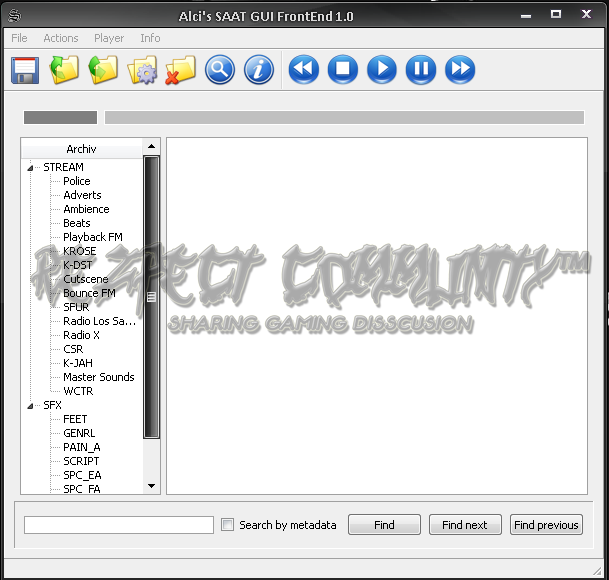Open the File menu
Image resolution: width=609 pixels, height=580 pixels.
pyautogui.click(x=19, y=38)
